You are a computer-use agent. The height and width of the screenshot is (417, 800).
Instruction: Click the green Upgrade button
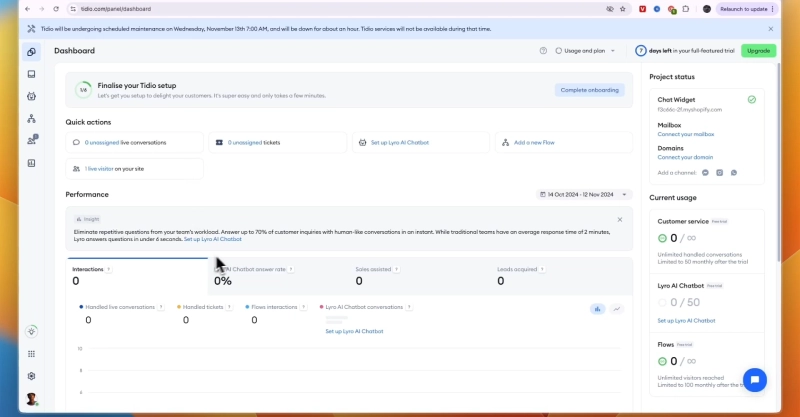pos(758,51)
